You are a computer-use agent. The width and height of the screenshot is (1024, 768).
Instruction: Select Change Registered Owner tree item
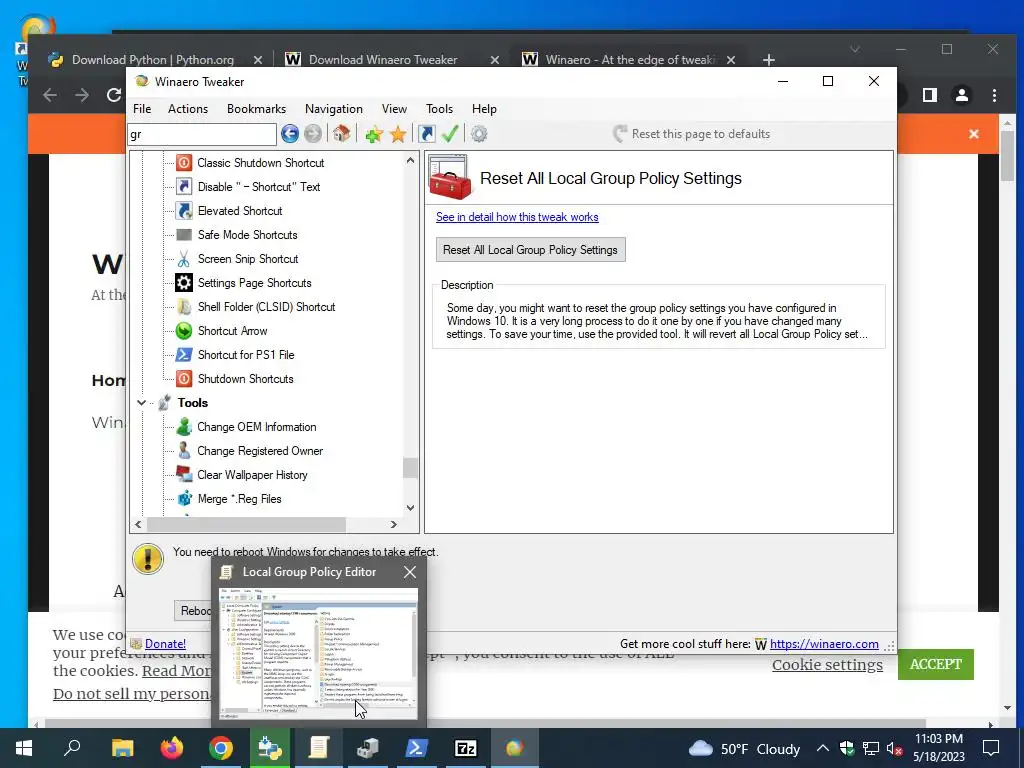pyautogui.click(x=260, y=451)
